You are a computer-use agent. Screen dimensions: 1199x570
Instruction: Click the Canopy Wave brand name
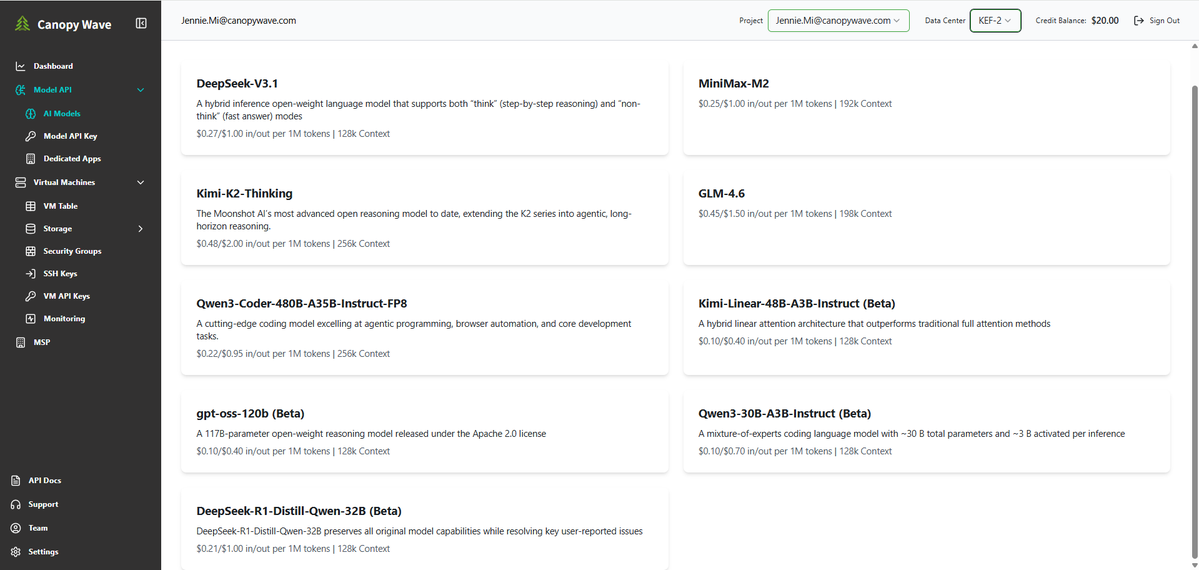(74, 24)
